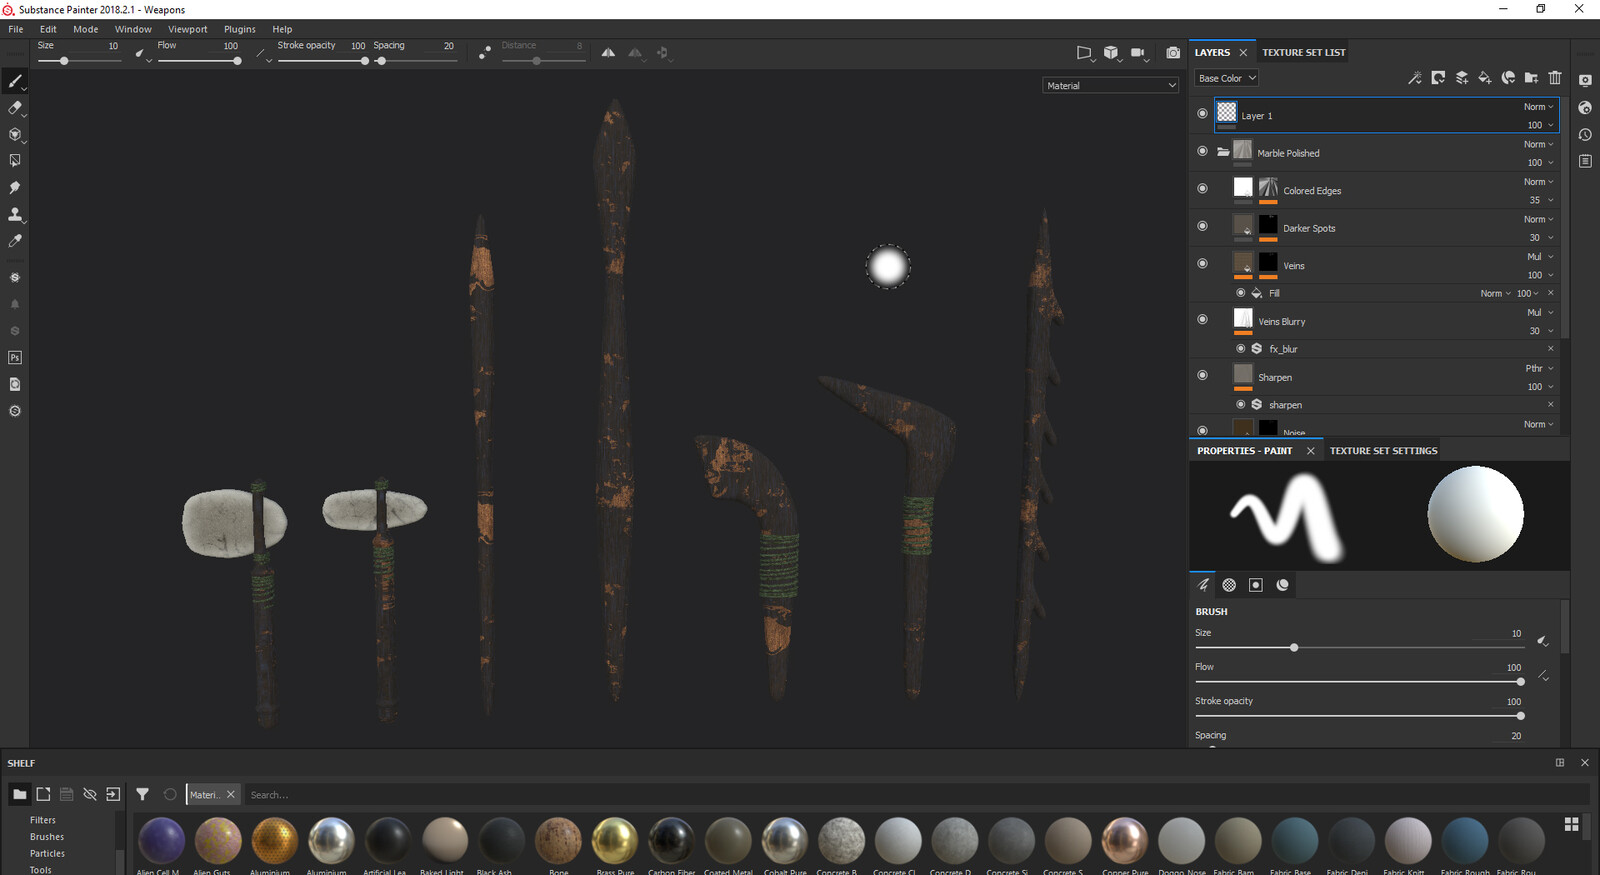Open the Plugins menu

[240, 29]
